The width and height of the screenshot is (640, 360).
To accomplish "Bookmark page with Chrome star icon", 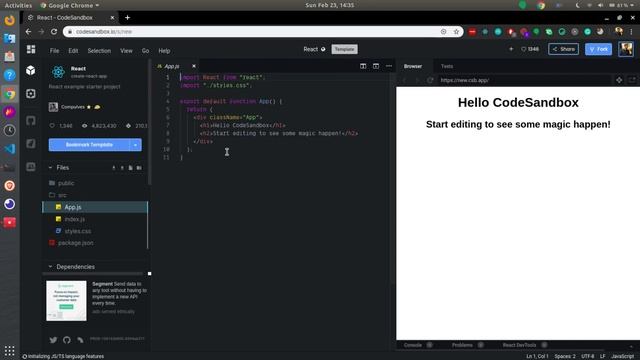I will 456,31.
